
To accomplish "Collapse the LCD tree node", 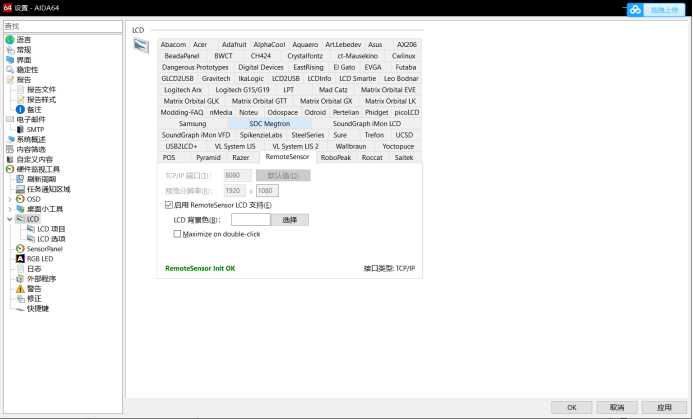I will point(9,218).
